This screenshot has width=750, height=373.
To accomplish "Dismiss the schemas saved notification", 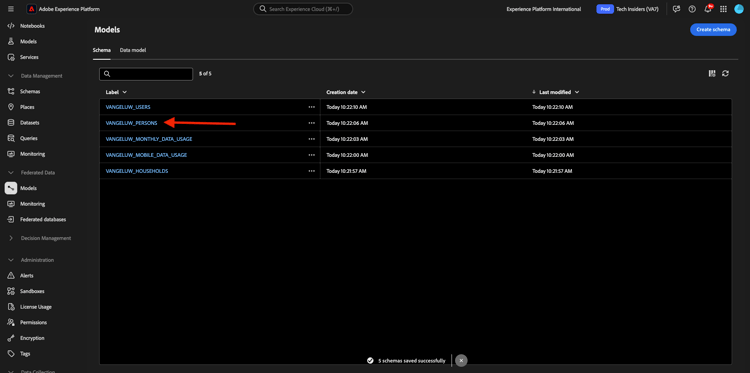I will [461, 361].
